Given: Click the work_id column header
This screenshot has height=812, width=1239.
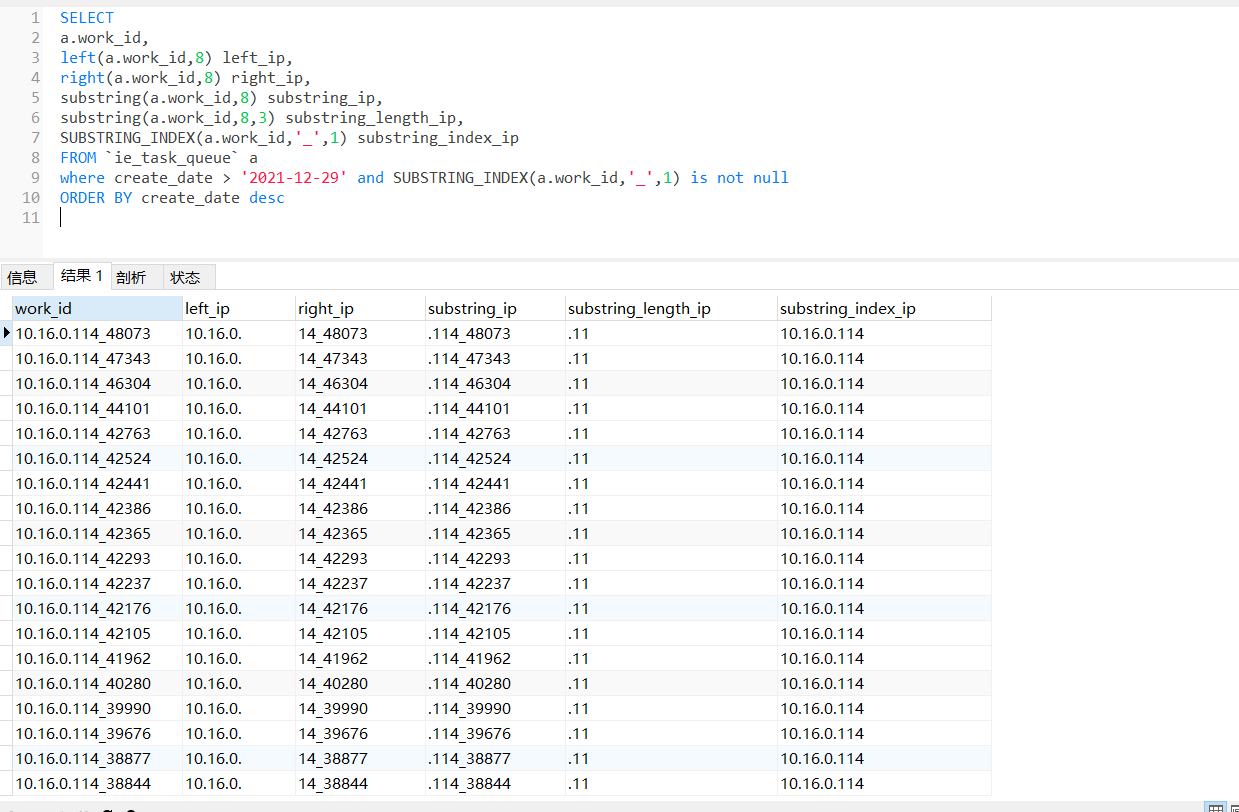Looking at the screenshot, I should coord(97,308).
